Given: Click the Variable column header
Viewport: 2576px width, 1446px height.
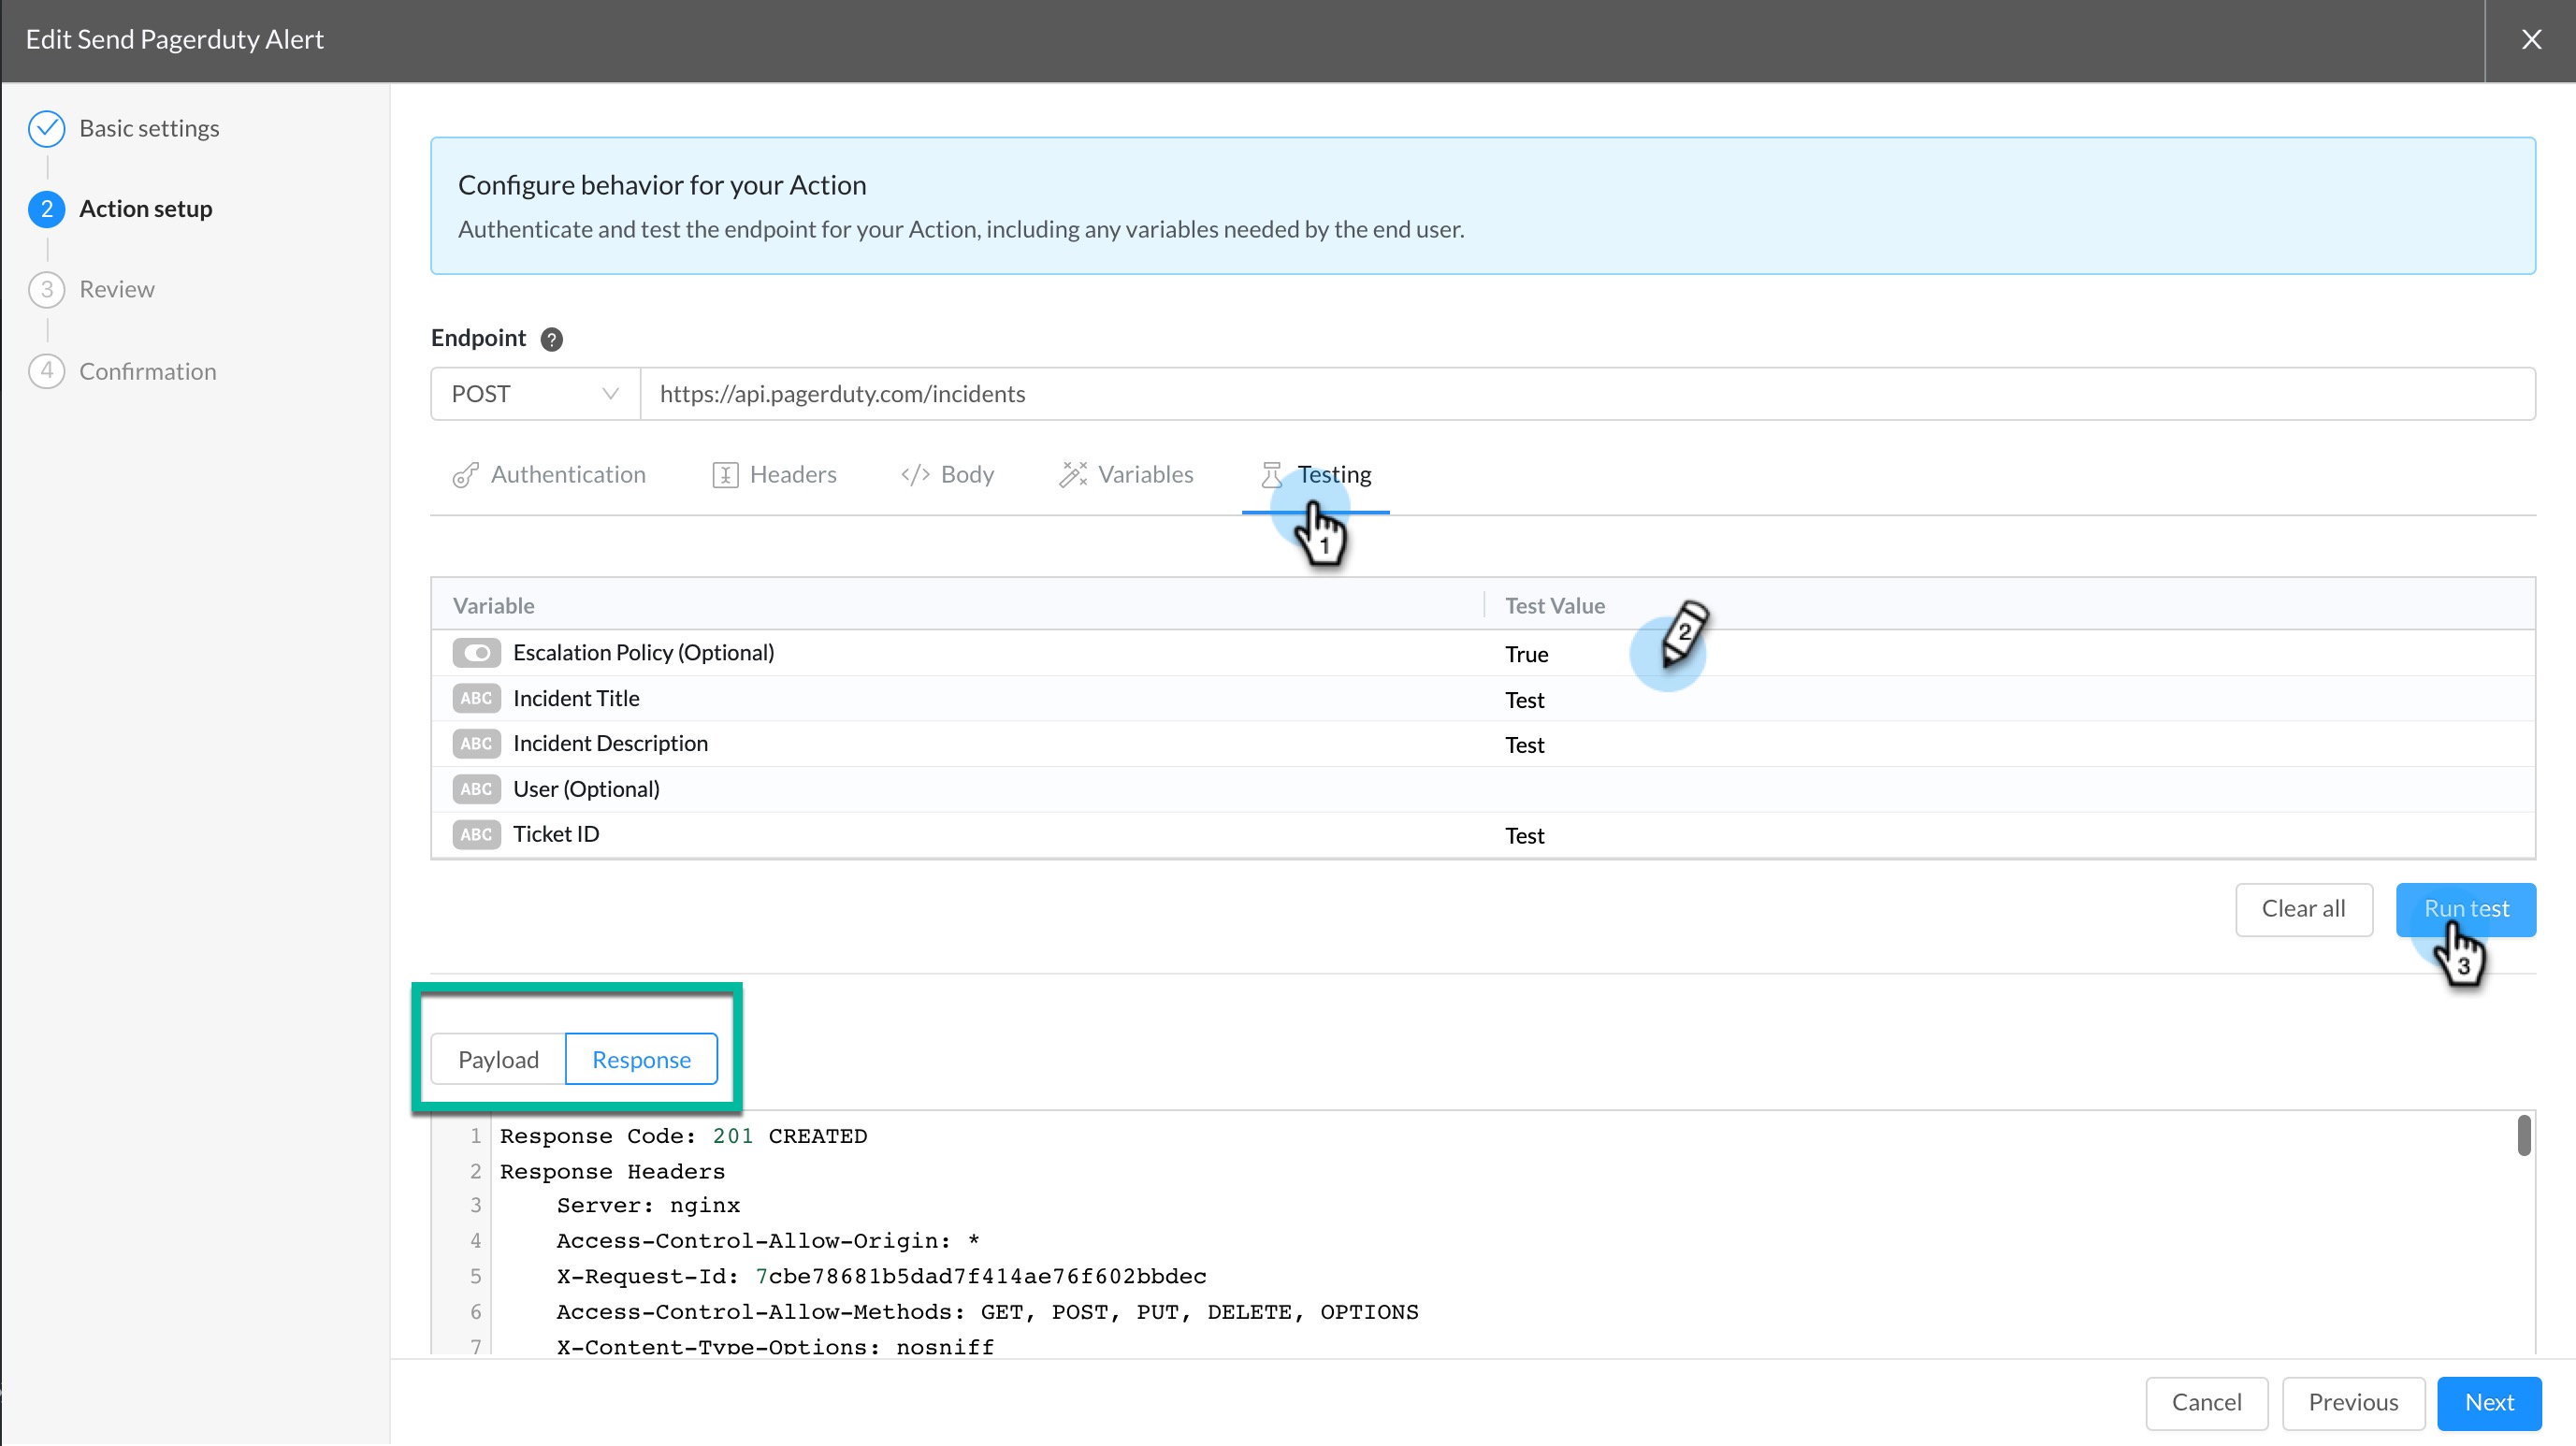Looking at the screenshot, I should coord(493,606).
